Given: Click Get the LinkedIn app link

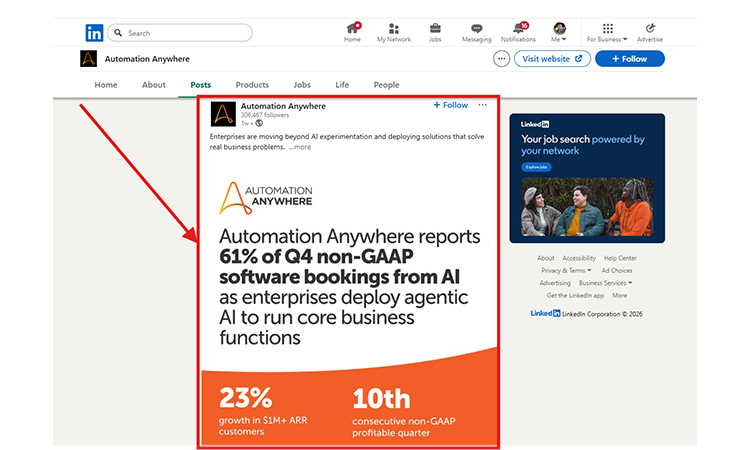Looking at the screenshot, I should pyautogui.click(x=575, y=296).
